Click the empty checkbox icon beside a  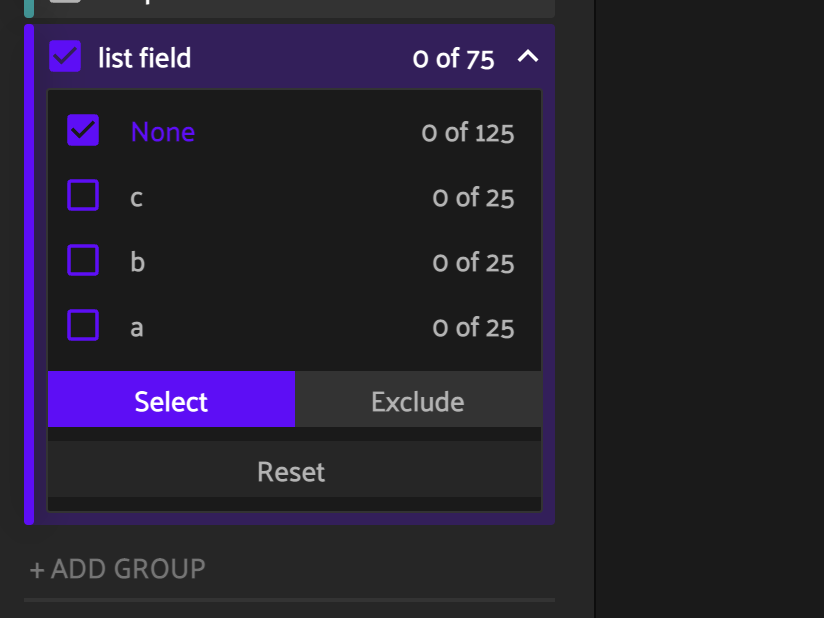tap(83, 326)
